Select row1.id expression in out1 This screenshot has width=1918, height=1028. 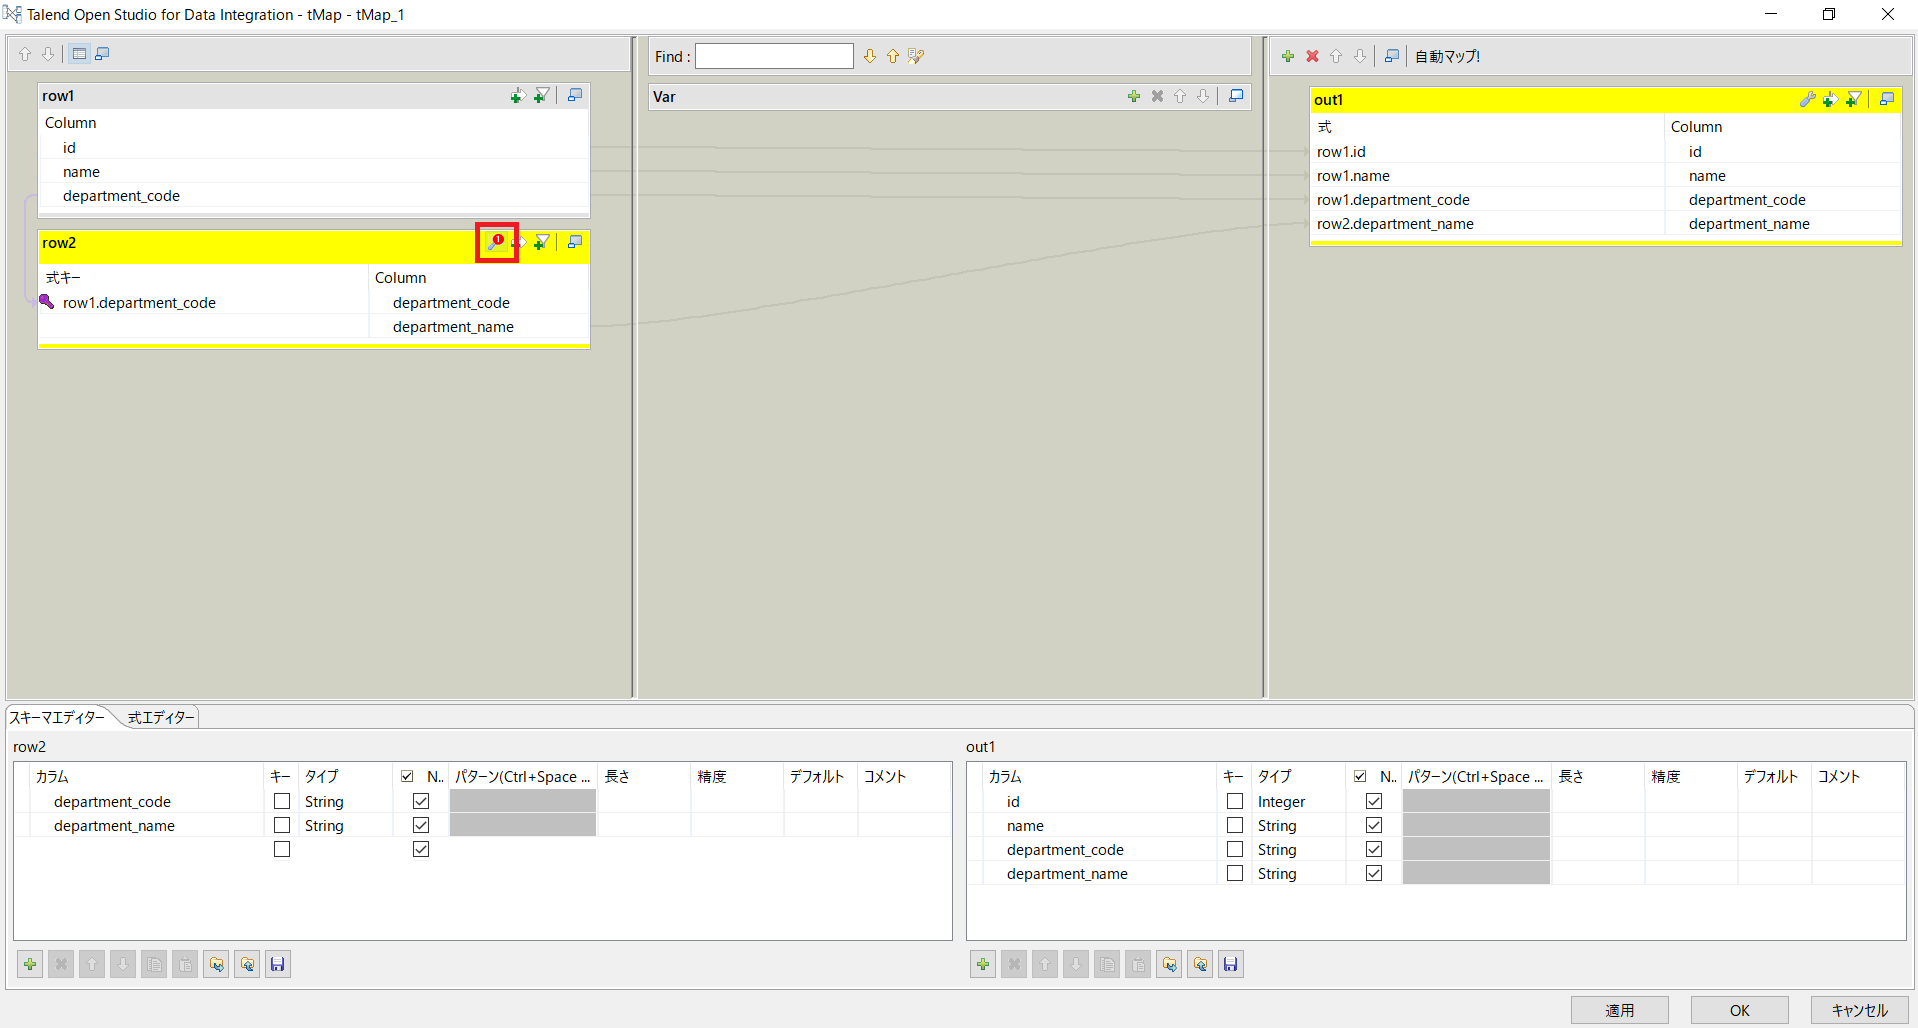pos(1341,151)
